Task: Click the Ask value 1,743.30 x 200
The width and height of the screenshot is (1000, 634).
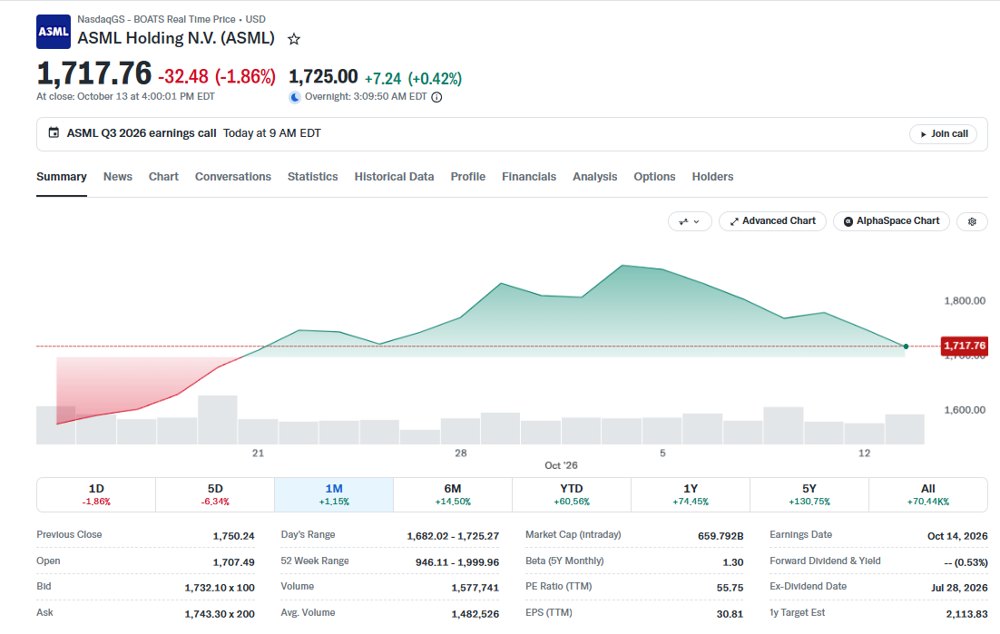Action: coord(219,614)
